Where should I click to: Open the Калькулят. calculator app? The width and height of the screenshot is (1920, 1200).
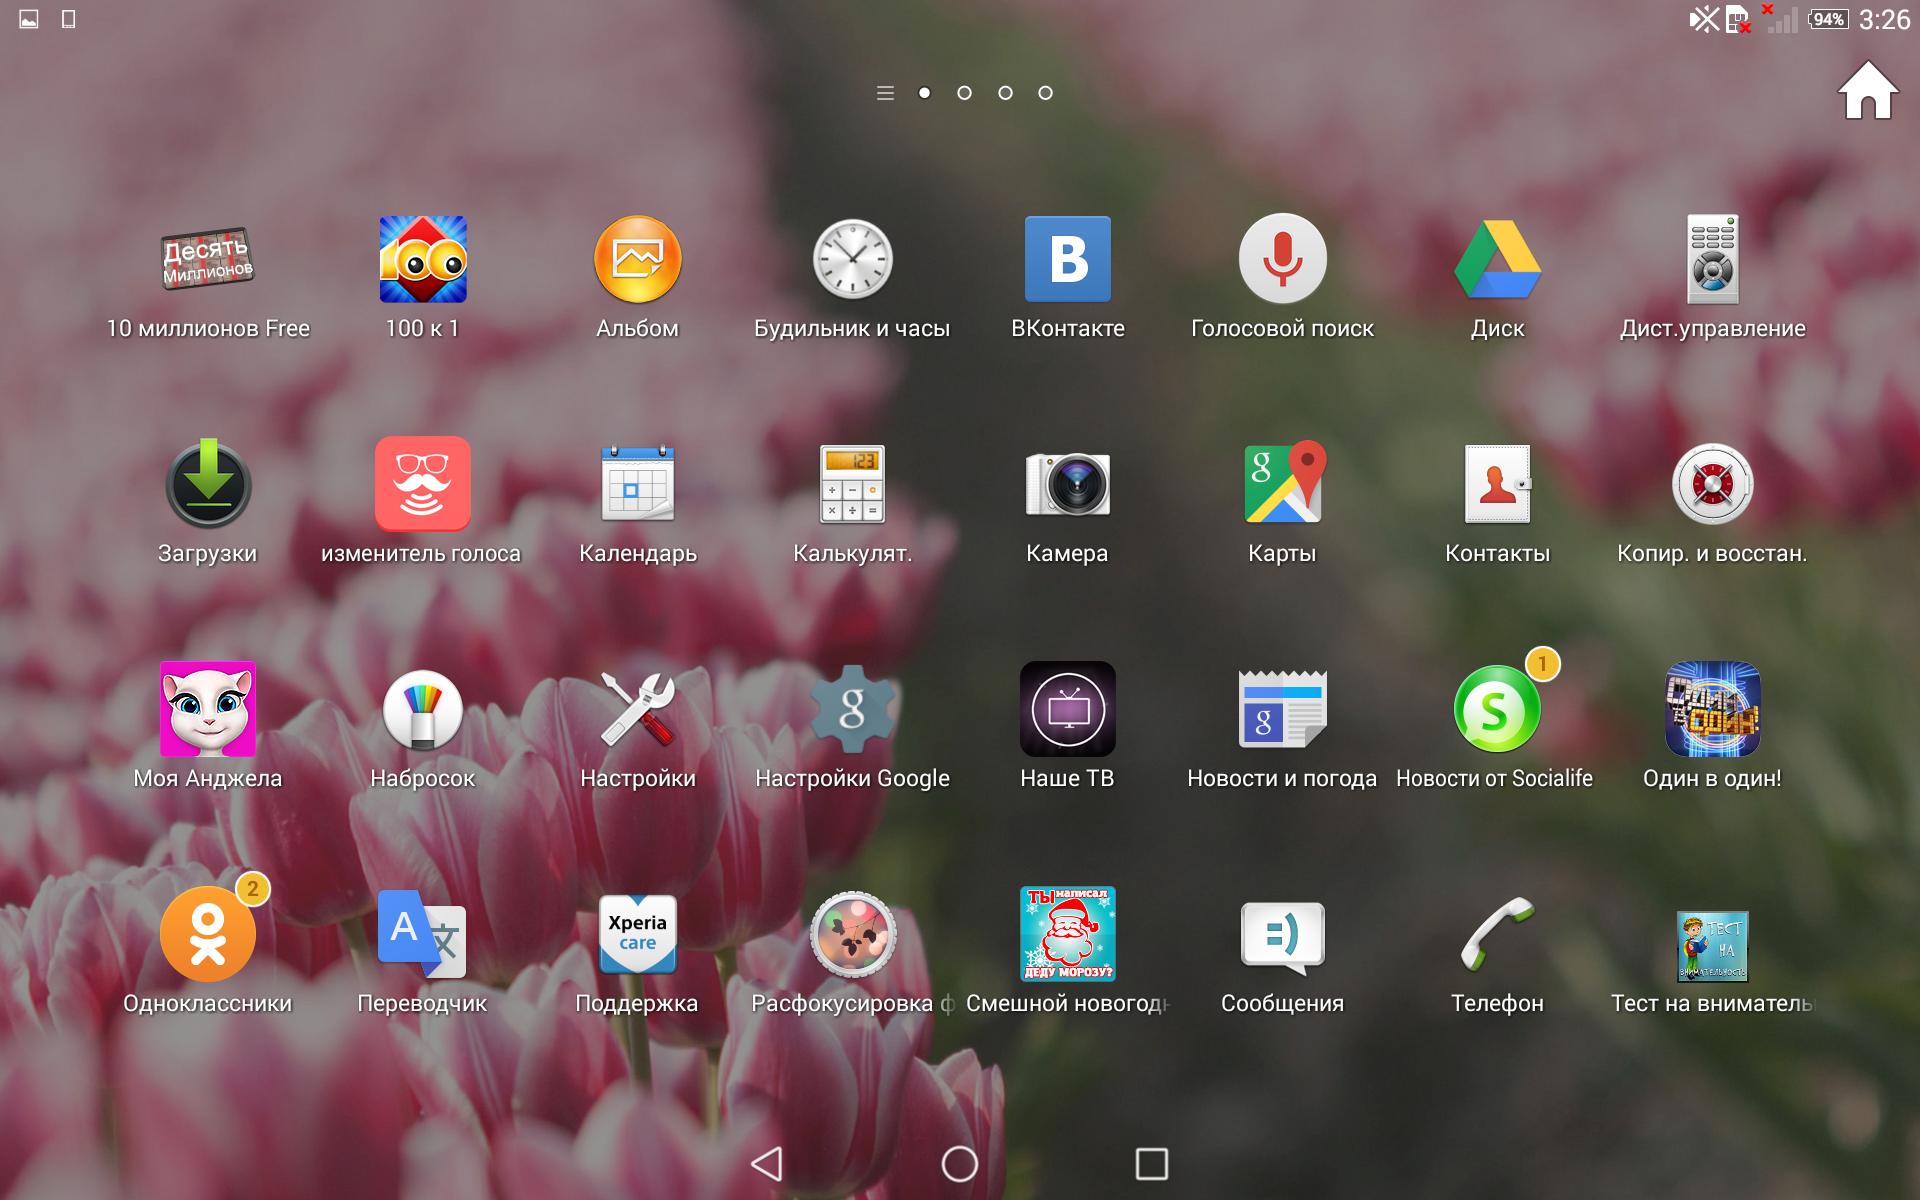click(852, 484)
